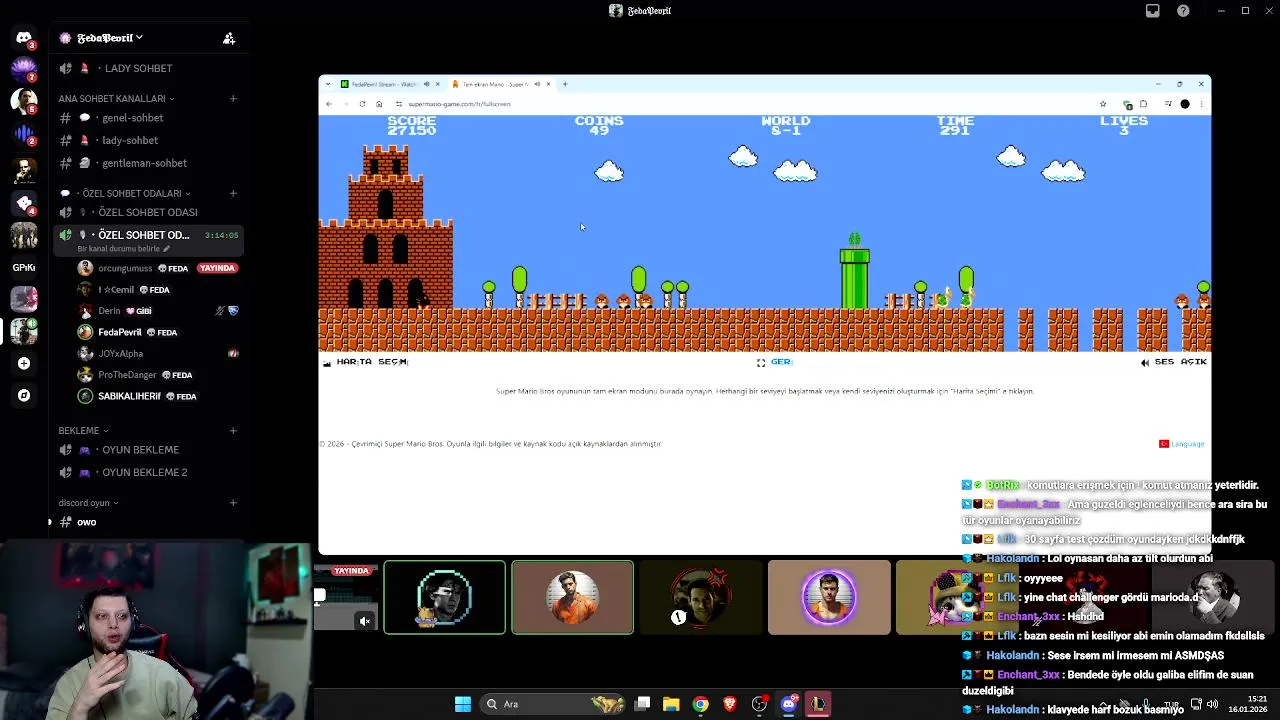Go back in Chrome browser window

329,104
